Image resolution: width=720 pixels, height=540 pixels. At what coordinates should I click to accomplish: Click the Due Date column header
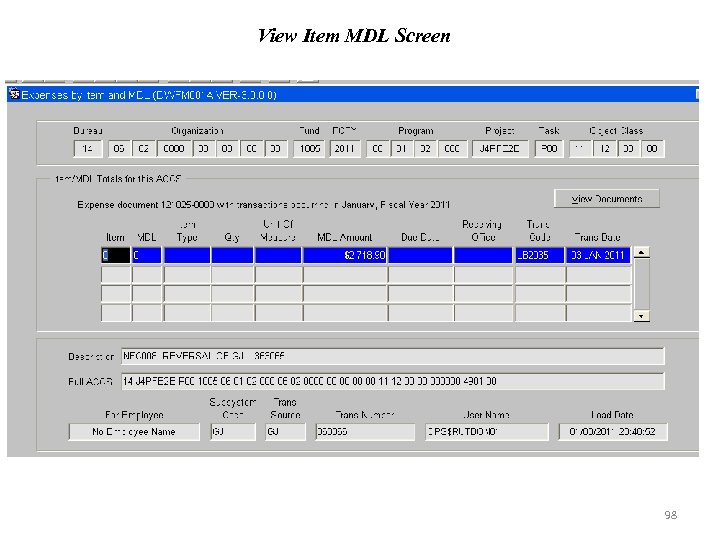pyautogui.click(x=420, y=237)
